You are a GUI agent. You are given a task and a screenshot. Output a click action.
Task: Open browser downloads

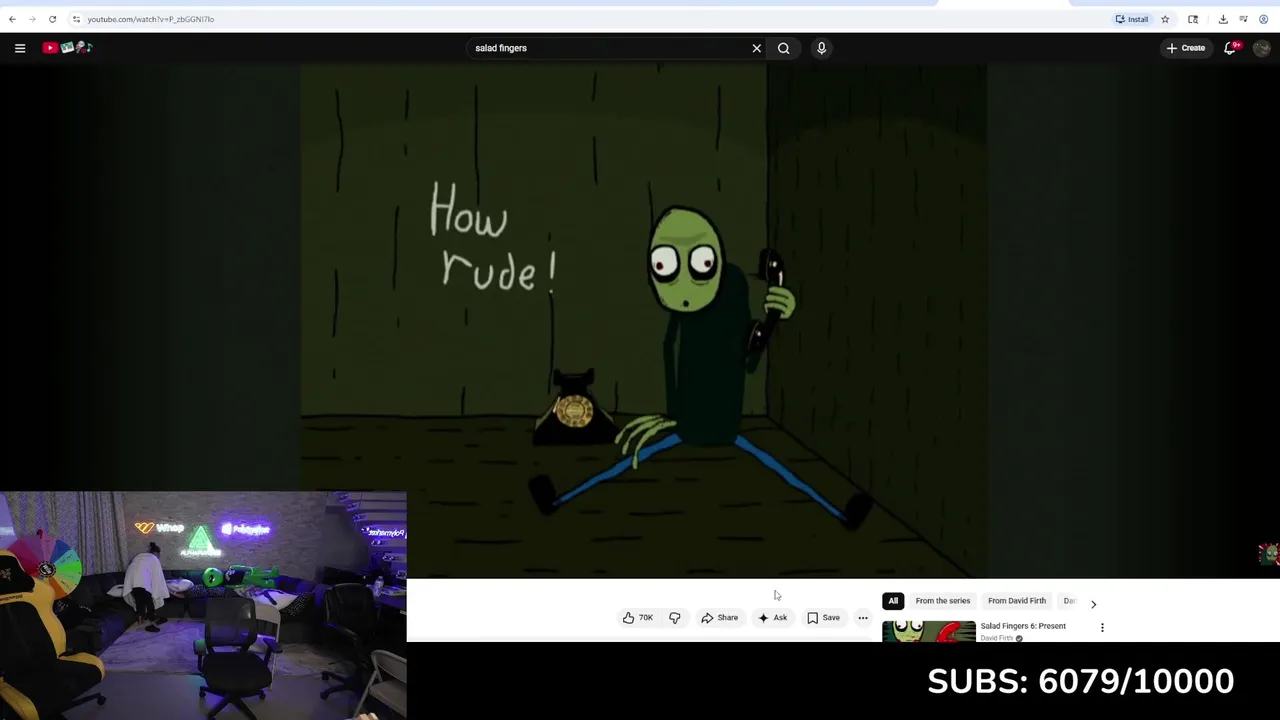coord(1223,19)
